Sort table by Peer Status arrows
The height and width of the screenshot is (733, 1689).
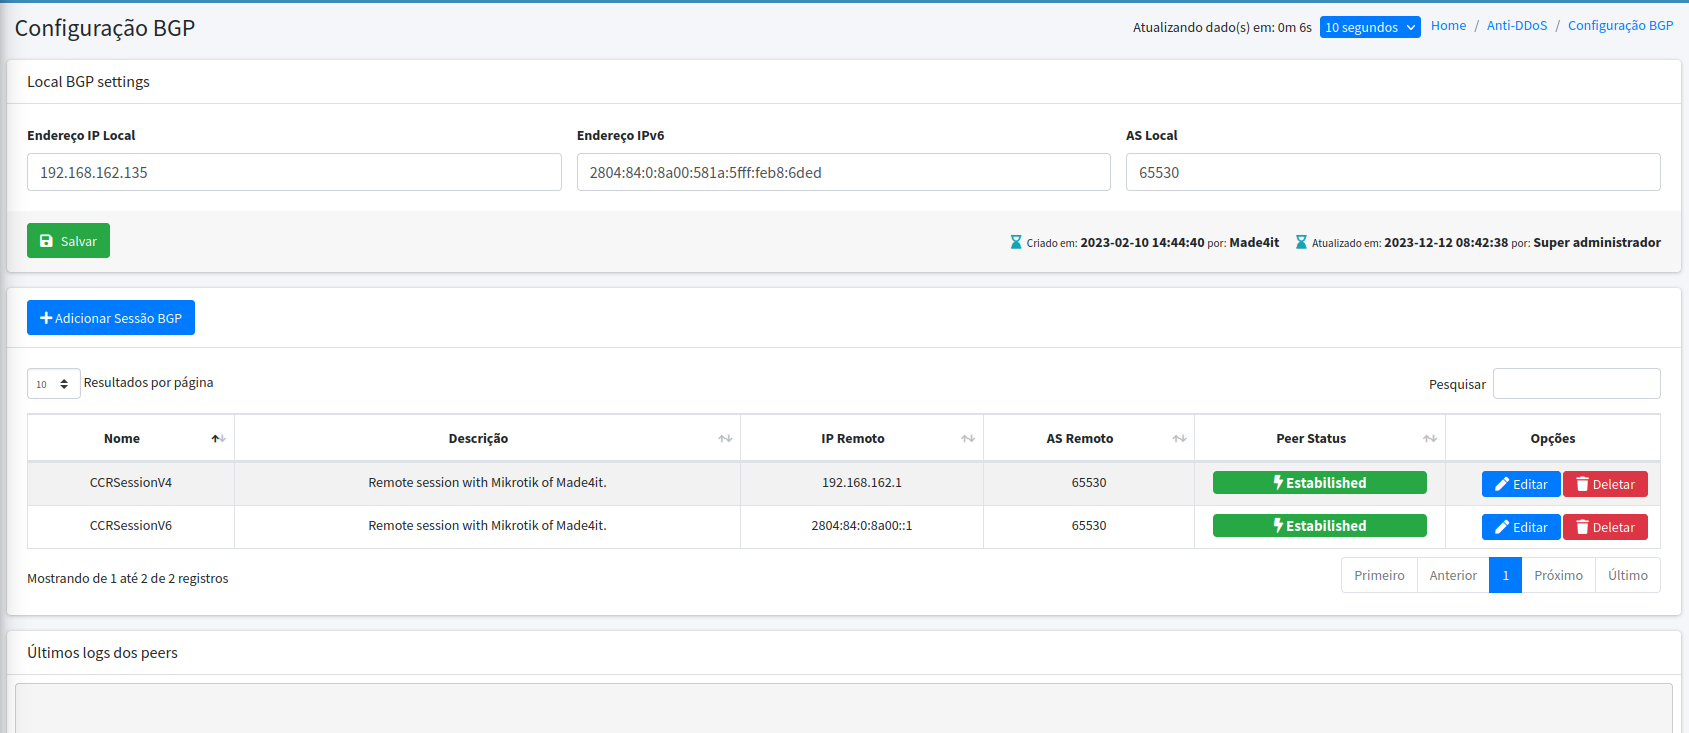(1430, 439)
